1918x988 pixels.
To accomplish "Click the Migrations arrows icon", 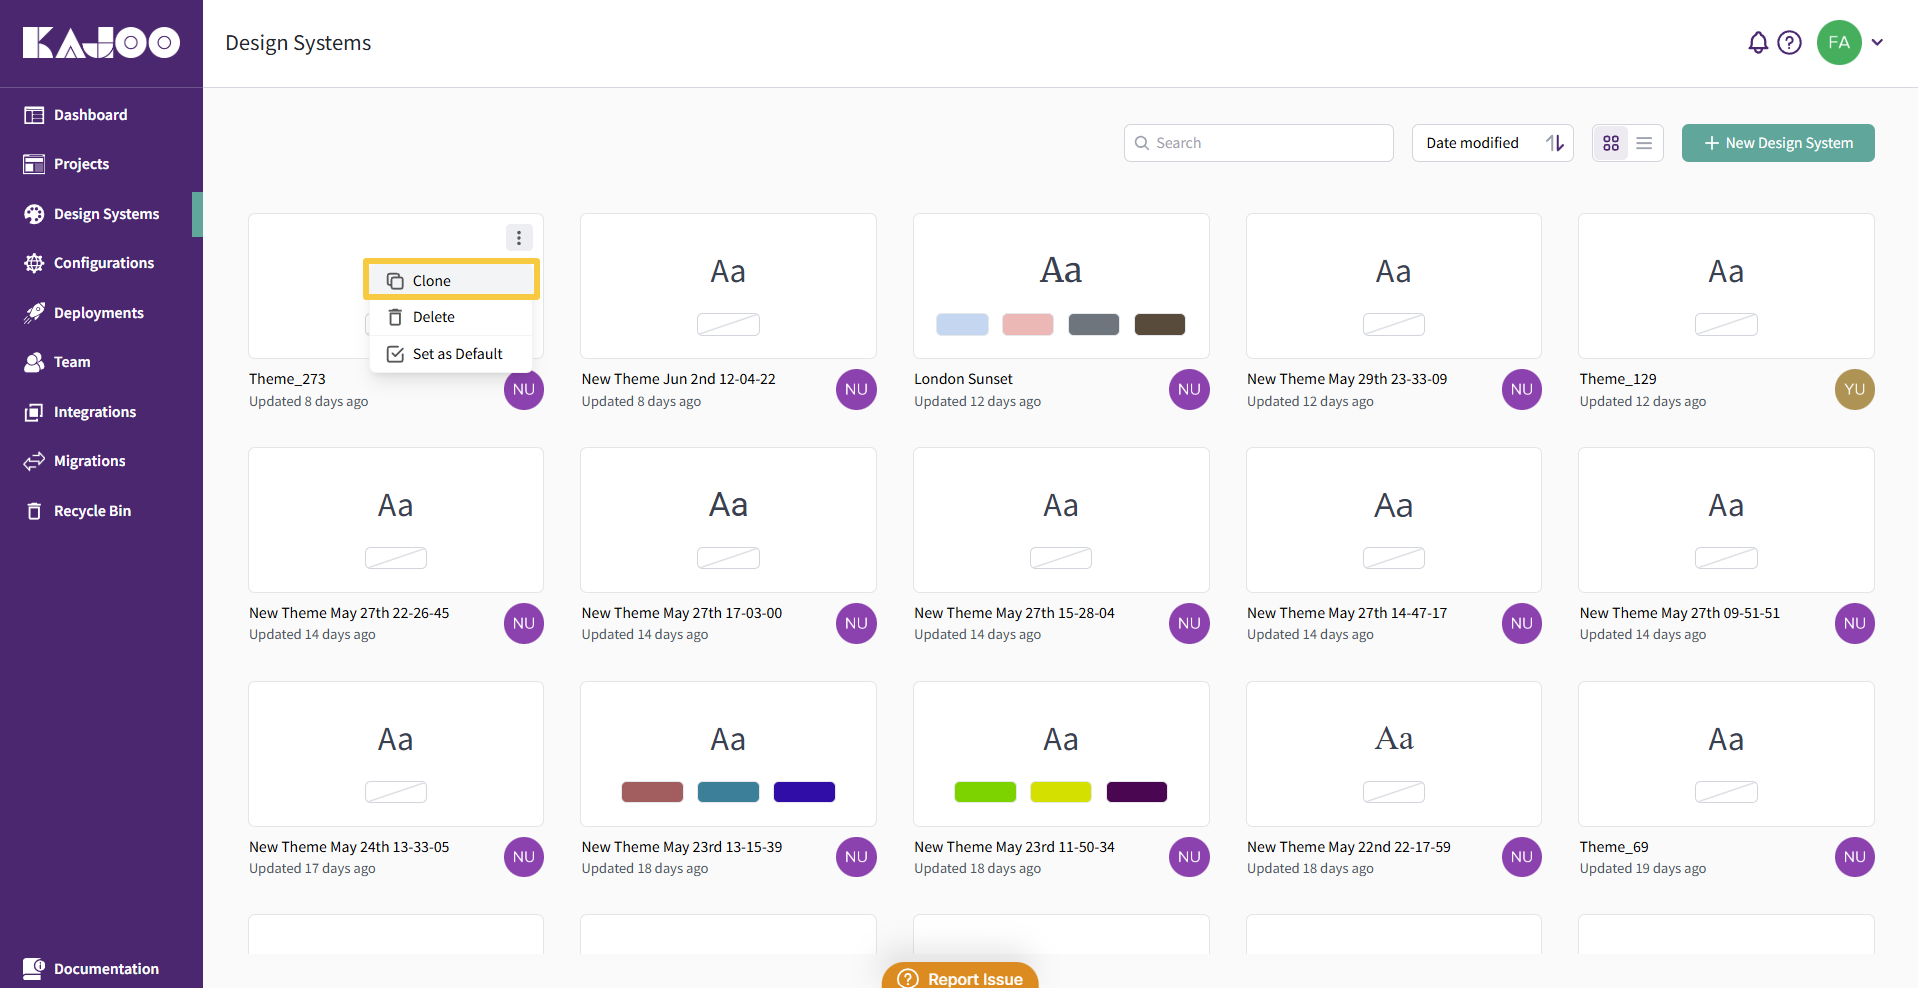I will click(34, 461).
